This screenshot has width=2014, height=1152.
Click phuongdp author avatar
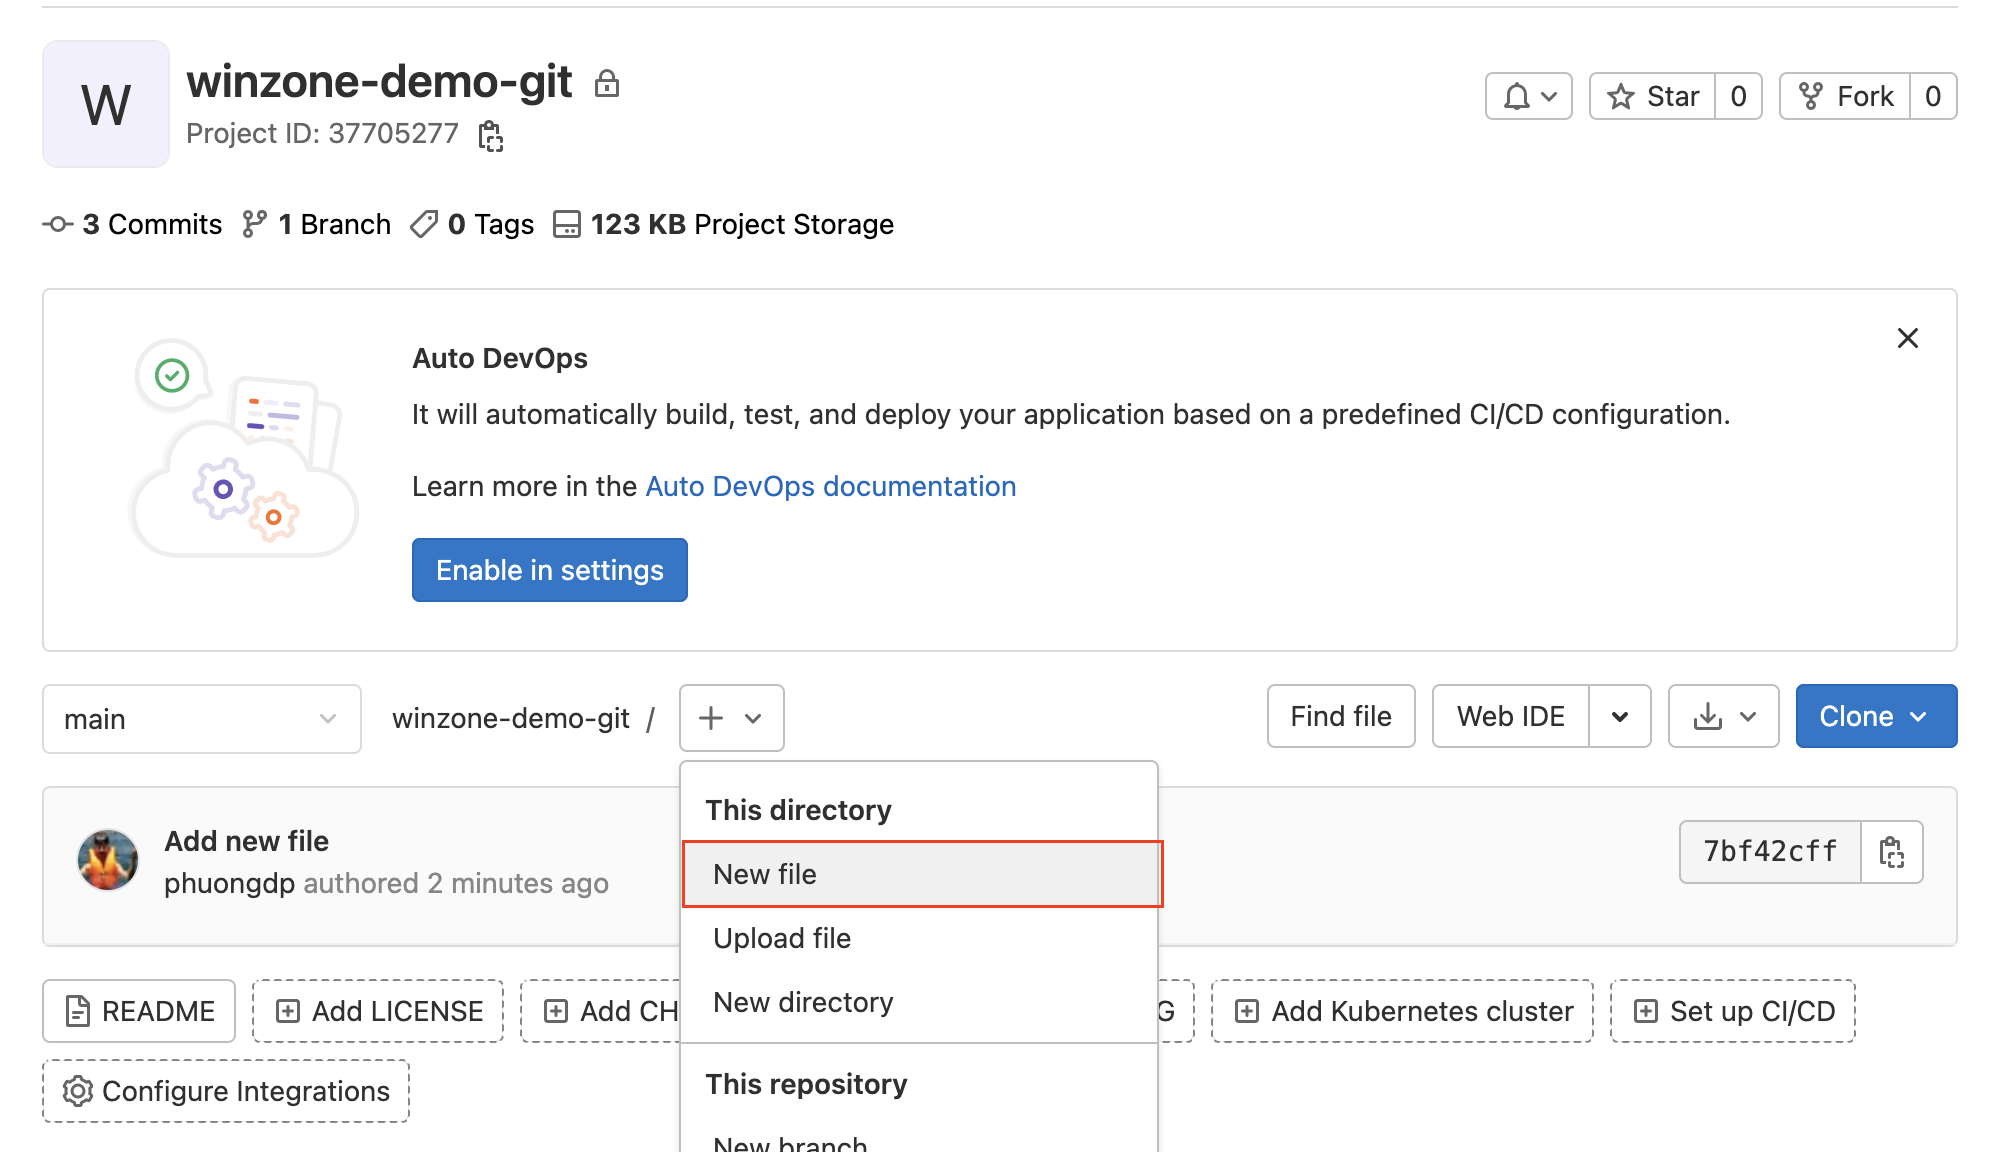click(108, 860)
